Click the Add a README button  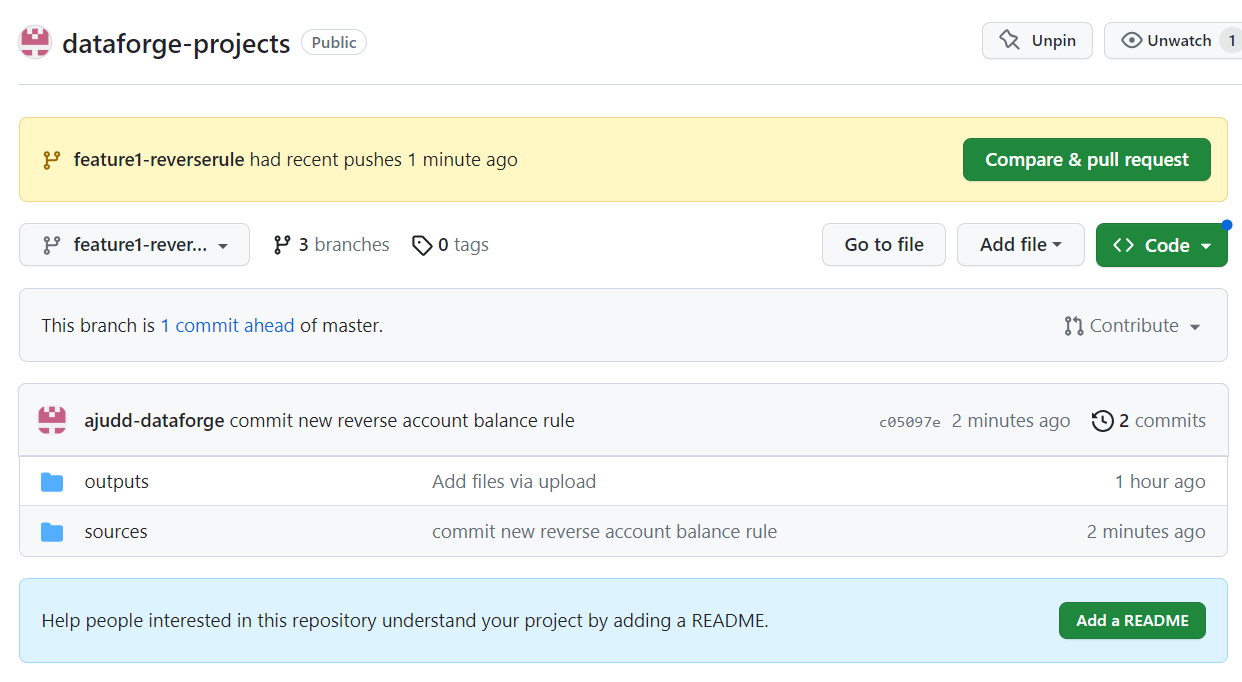click(x=1132, y=621)
